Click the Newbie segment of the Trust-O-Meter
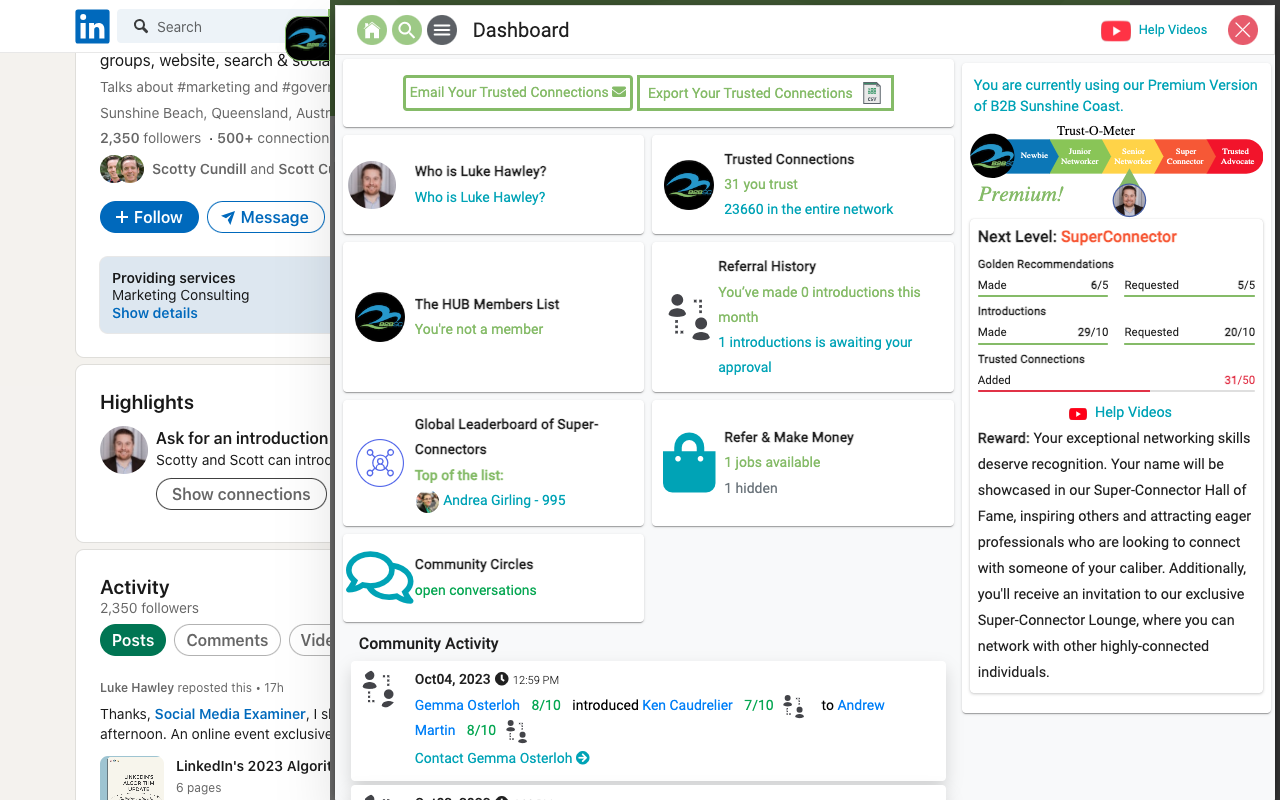Screen dimensions: 1280x800 point(1034,156)
